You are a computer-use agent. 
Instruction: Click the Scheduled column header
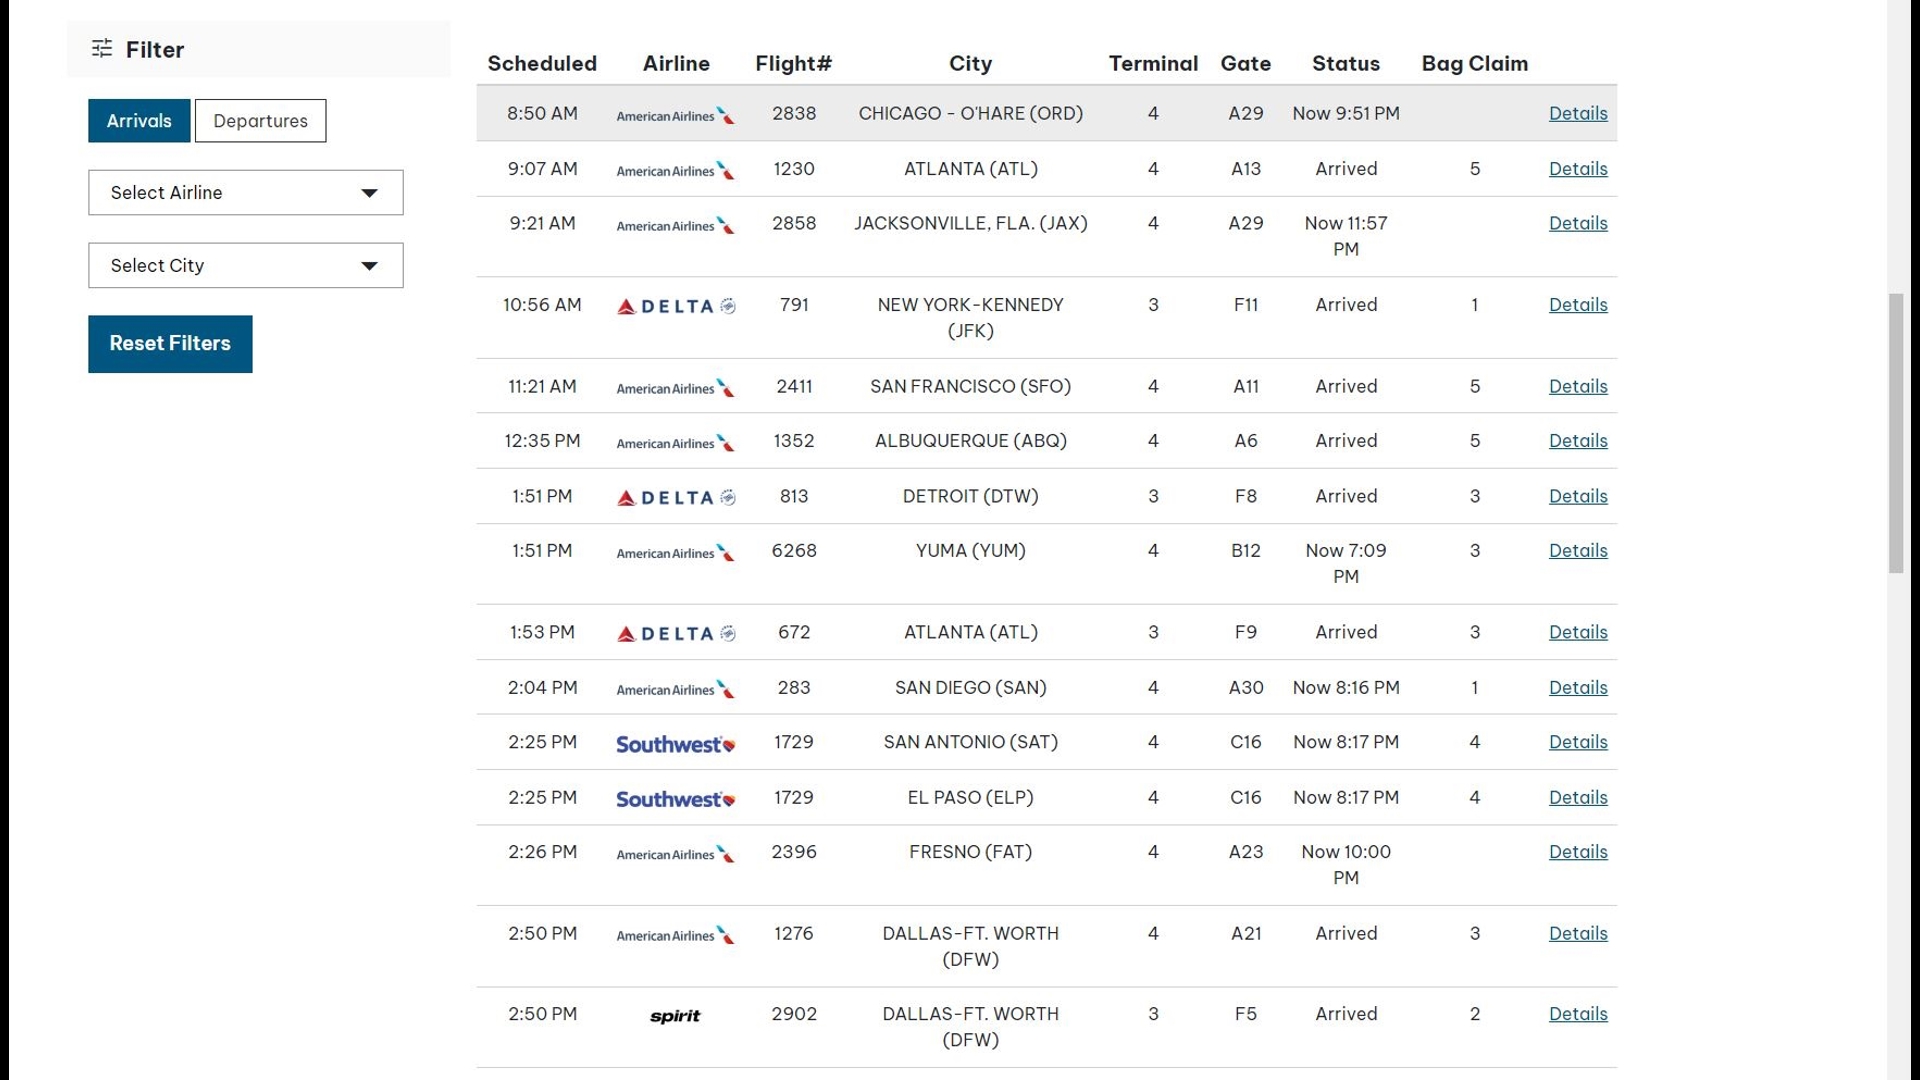point(542,63)
